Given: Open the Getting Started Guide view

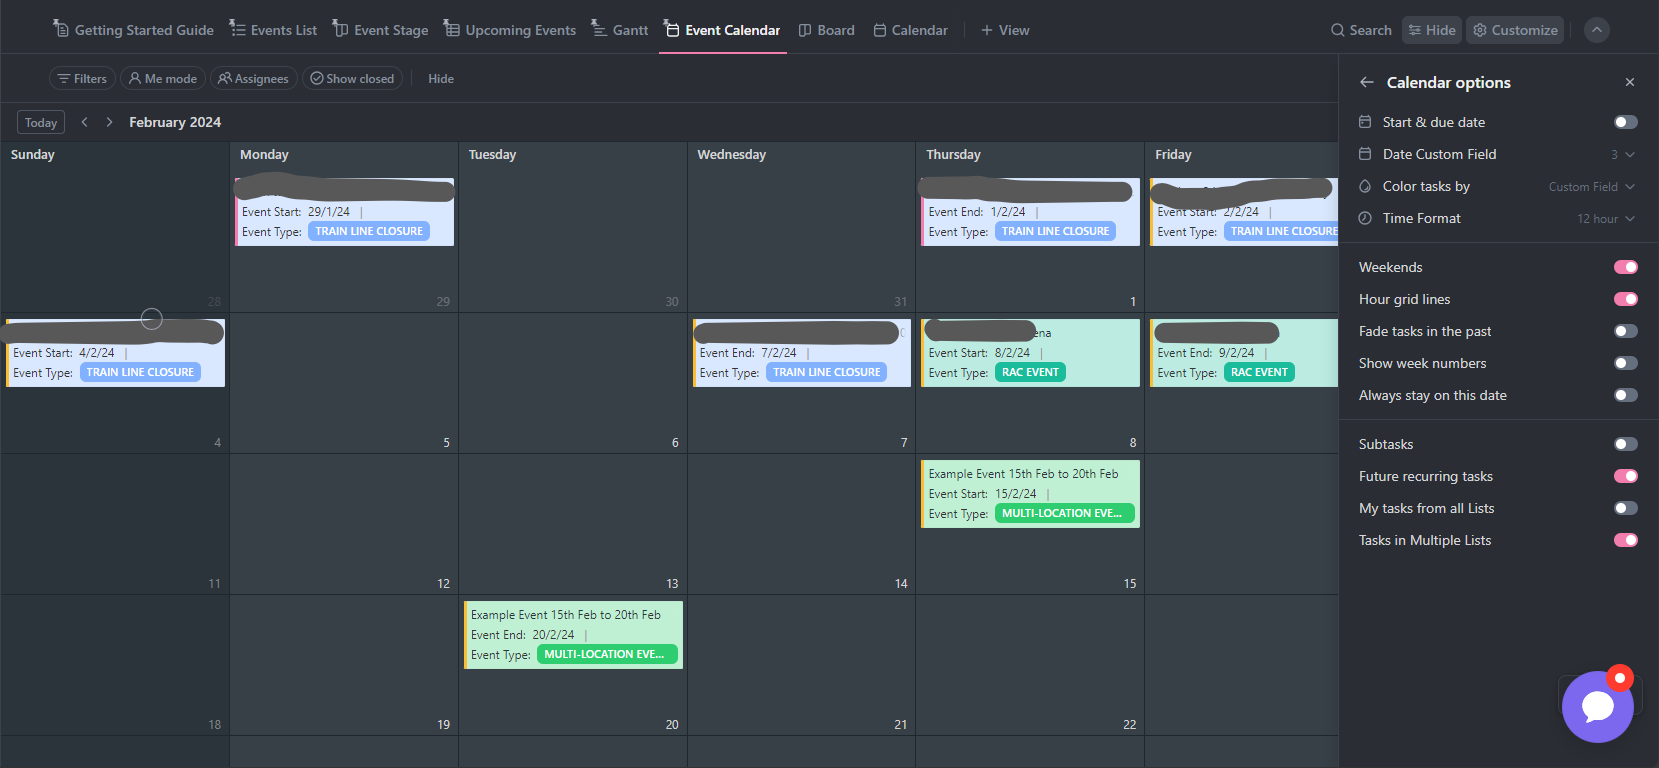Looking at the screenshot, I should coord(133,30).
